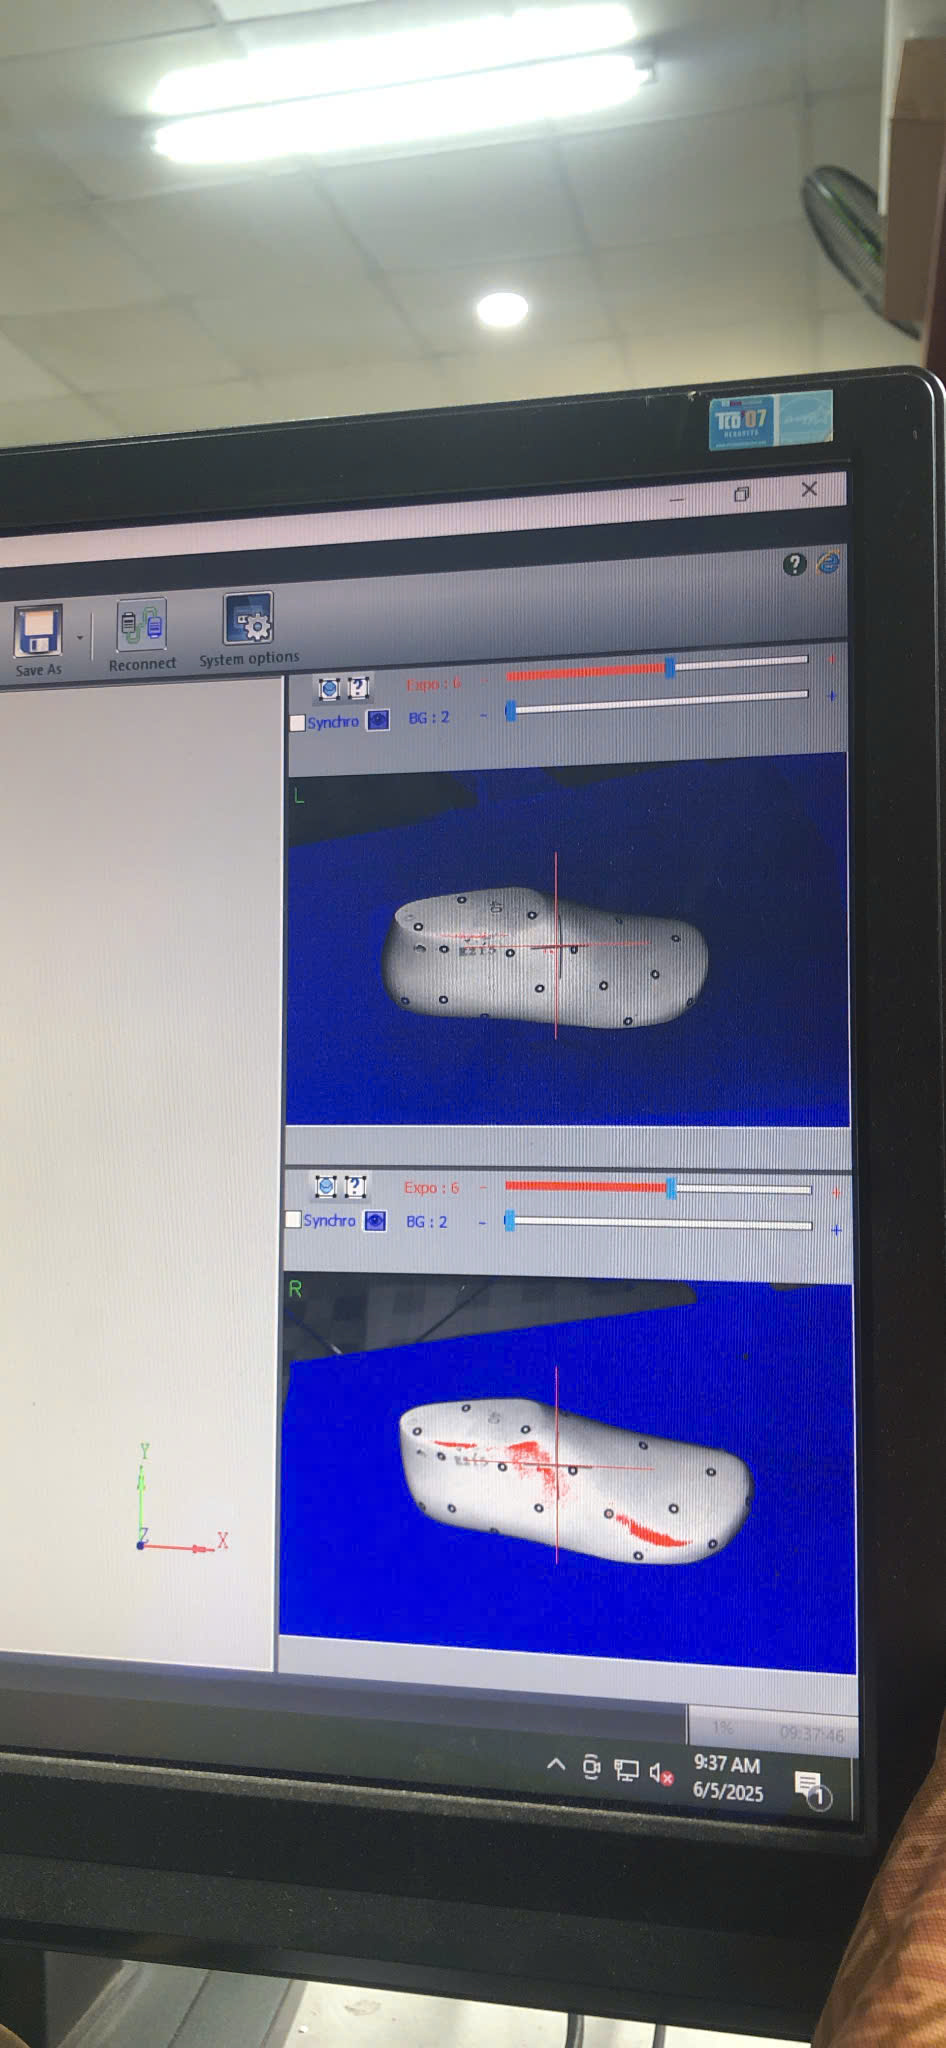Expand hidden system tray icons chevron
The width and height of the screenshot is (946, 2048).
click(556, 1765)
